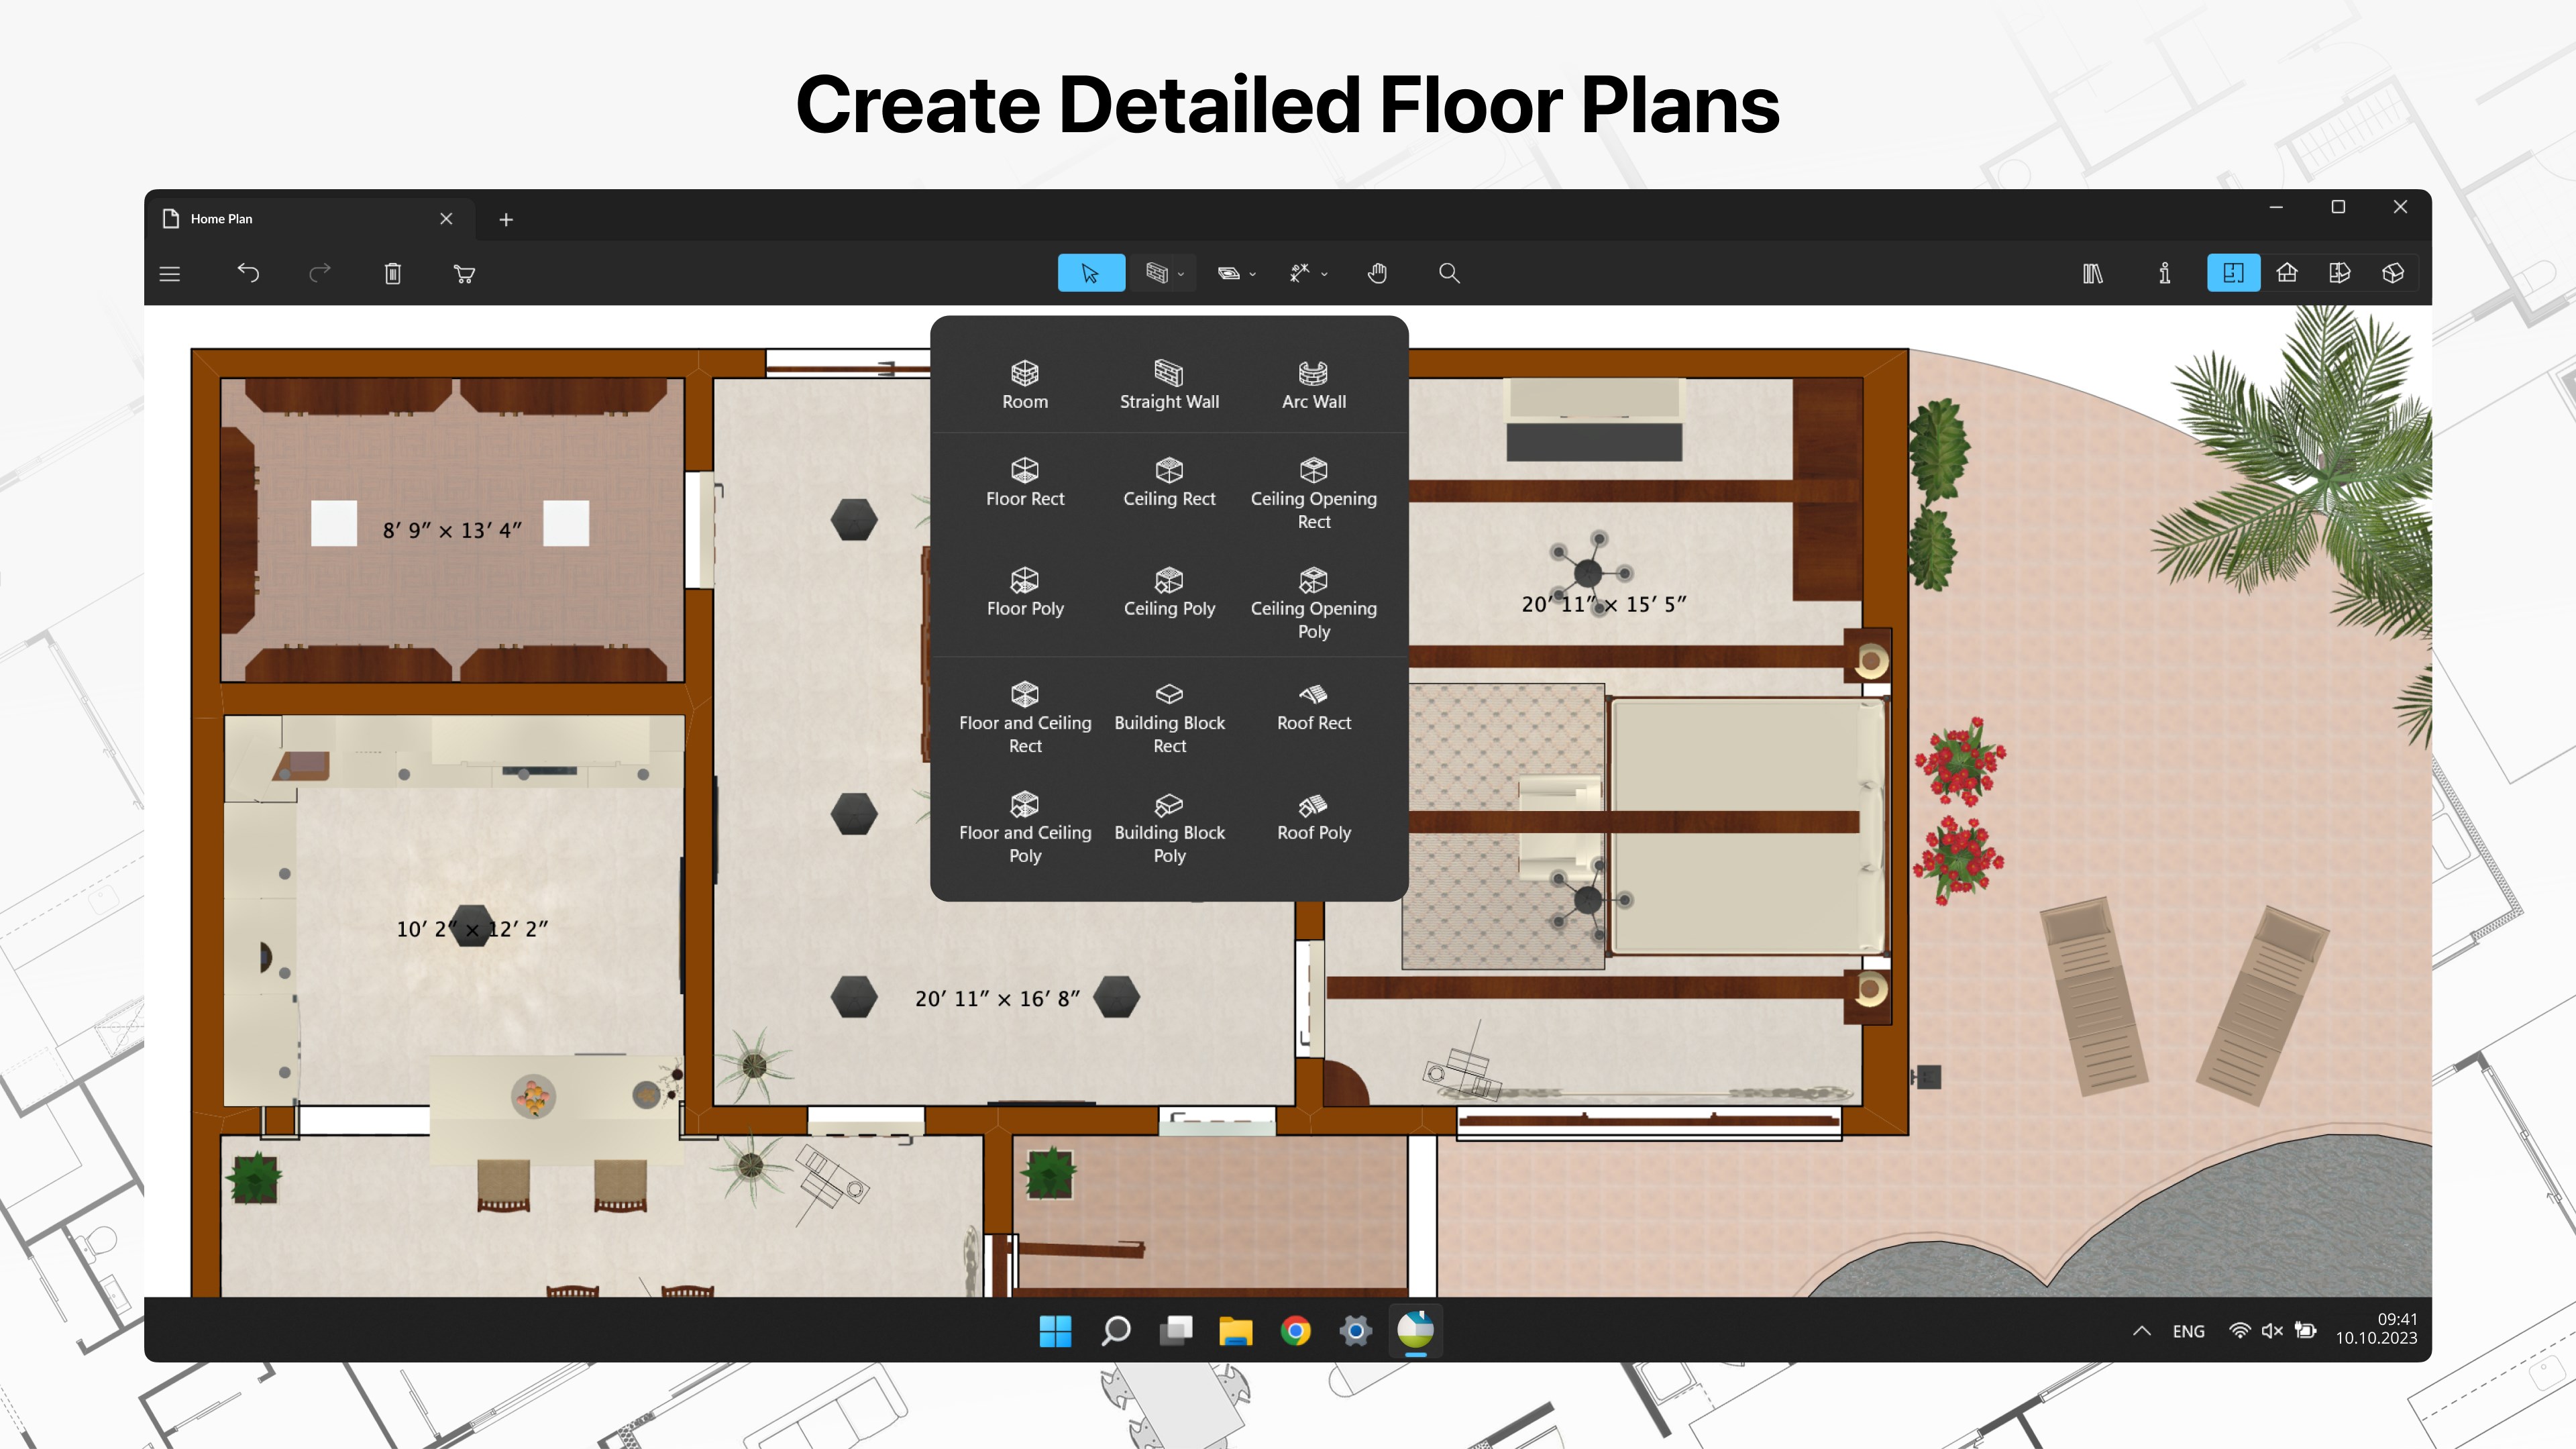Screen dimensions: 2576x1449
Task: Open the hamburger main menu
Action: (x=170, y=273)
